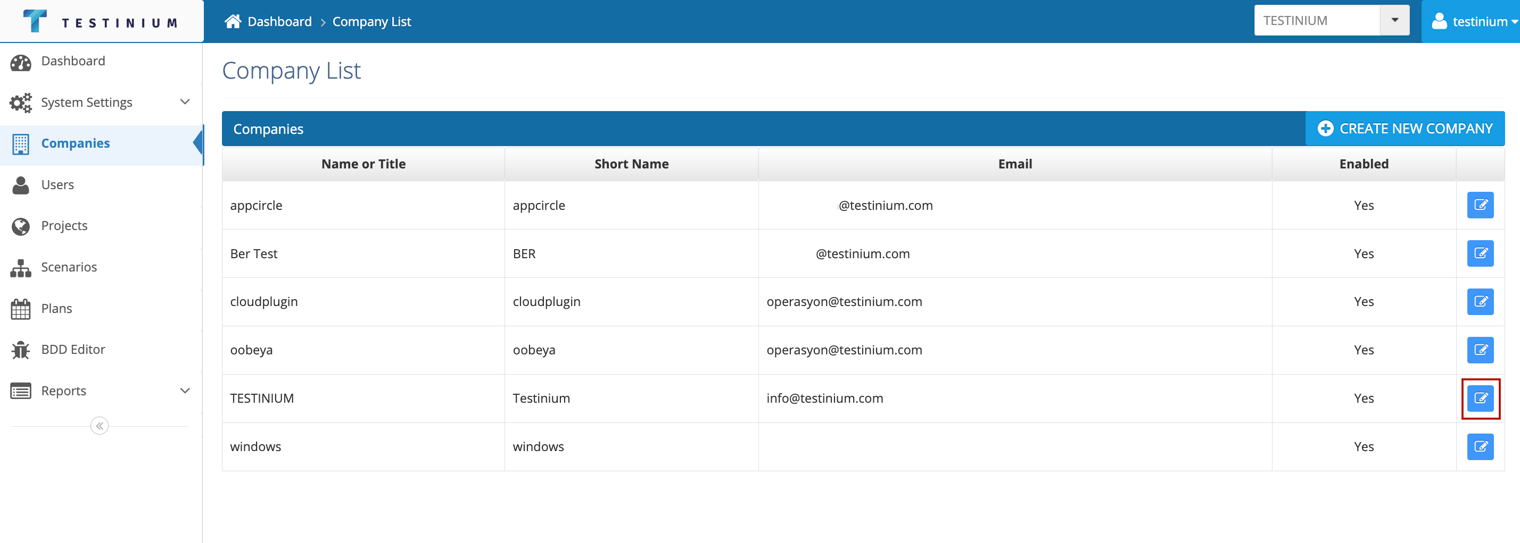Click the TESTINIUM company selector field
1520x543 pixels.
click(x=1318, y=20)
